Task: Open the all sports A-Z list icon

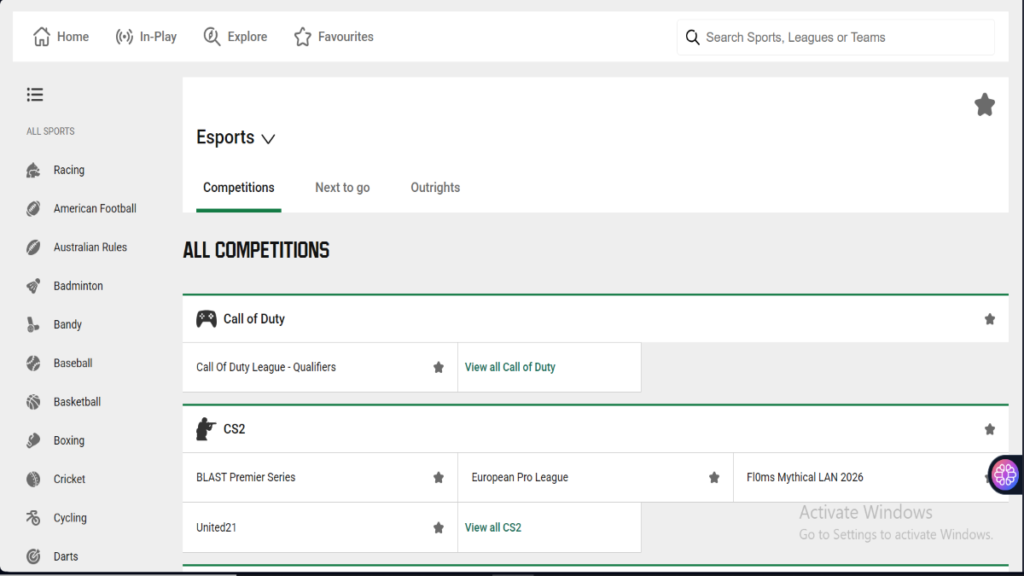Action: tap(35, 94)
